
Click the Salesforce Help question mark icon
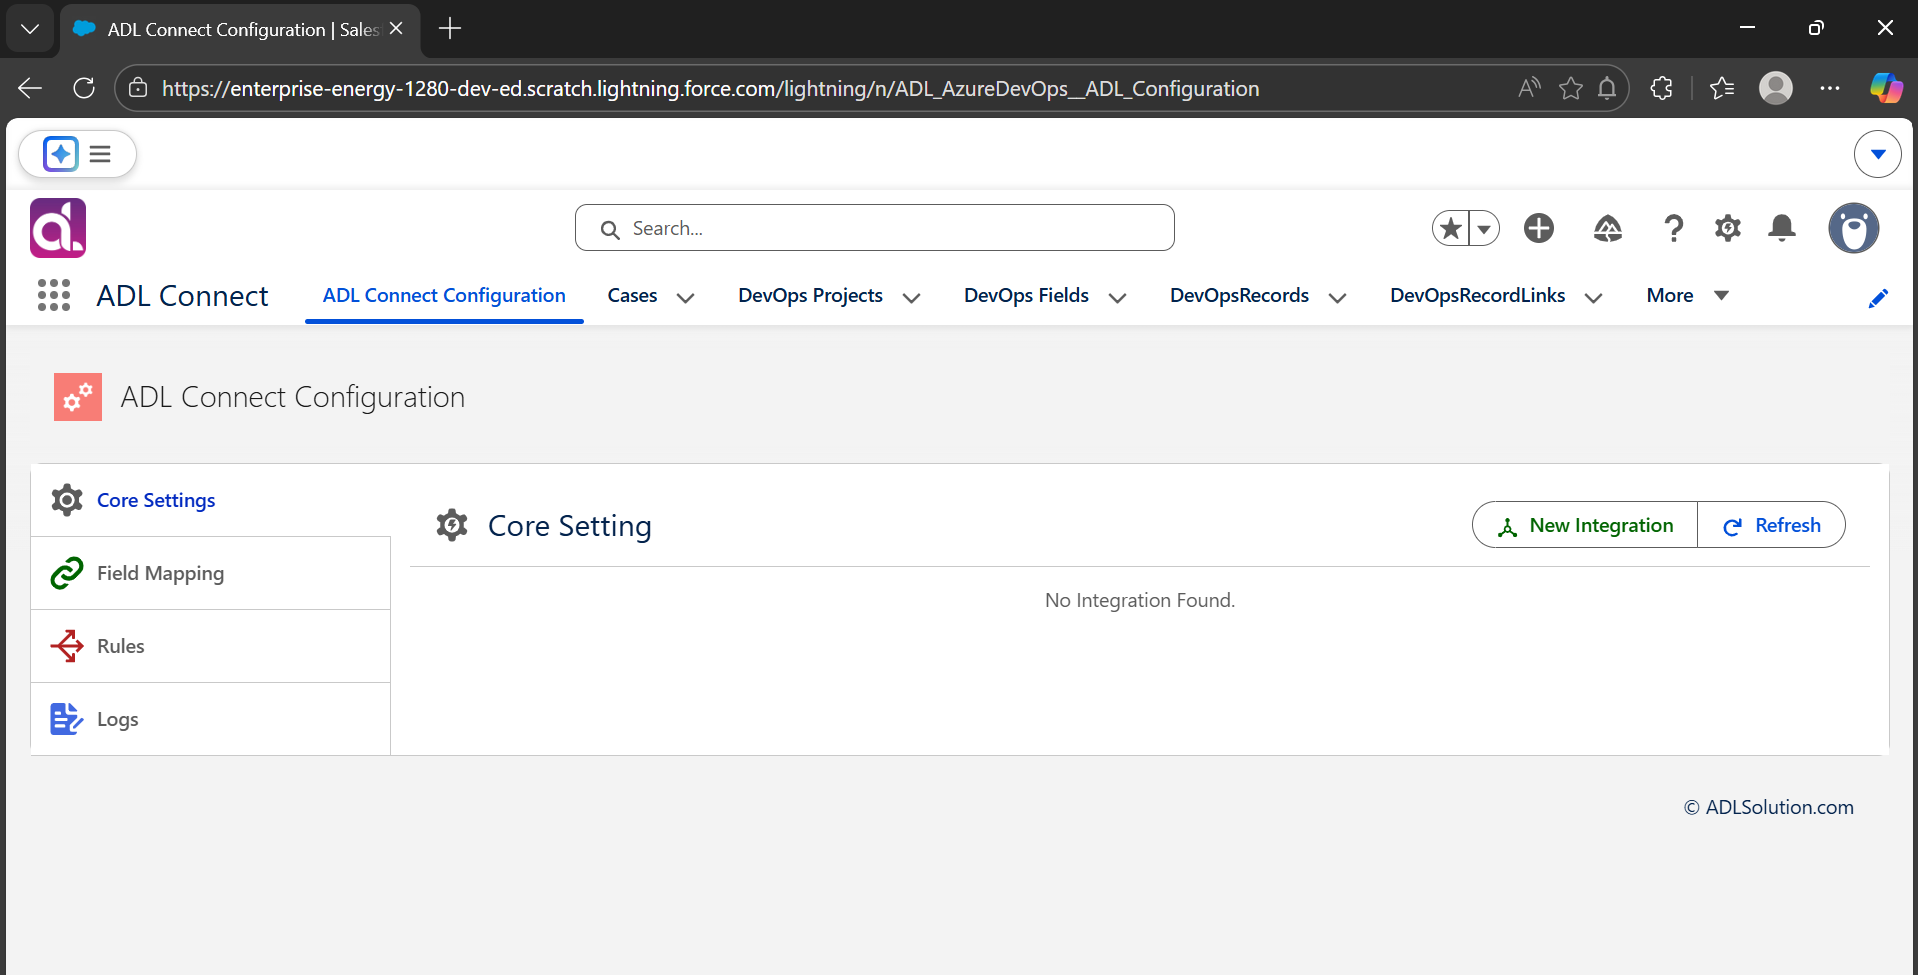point(1673,228)
